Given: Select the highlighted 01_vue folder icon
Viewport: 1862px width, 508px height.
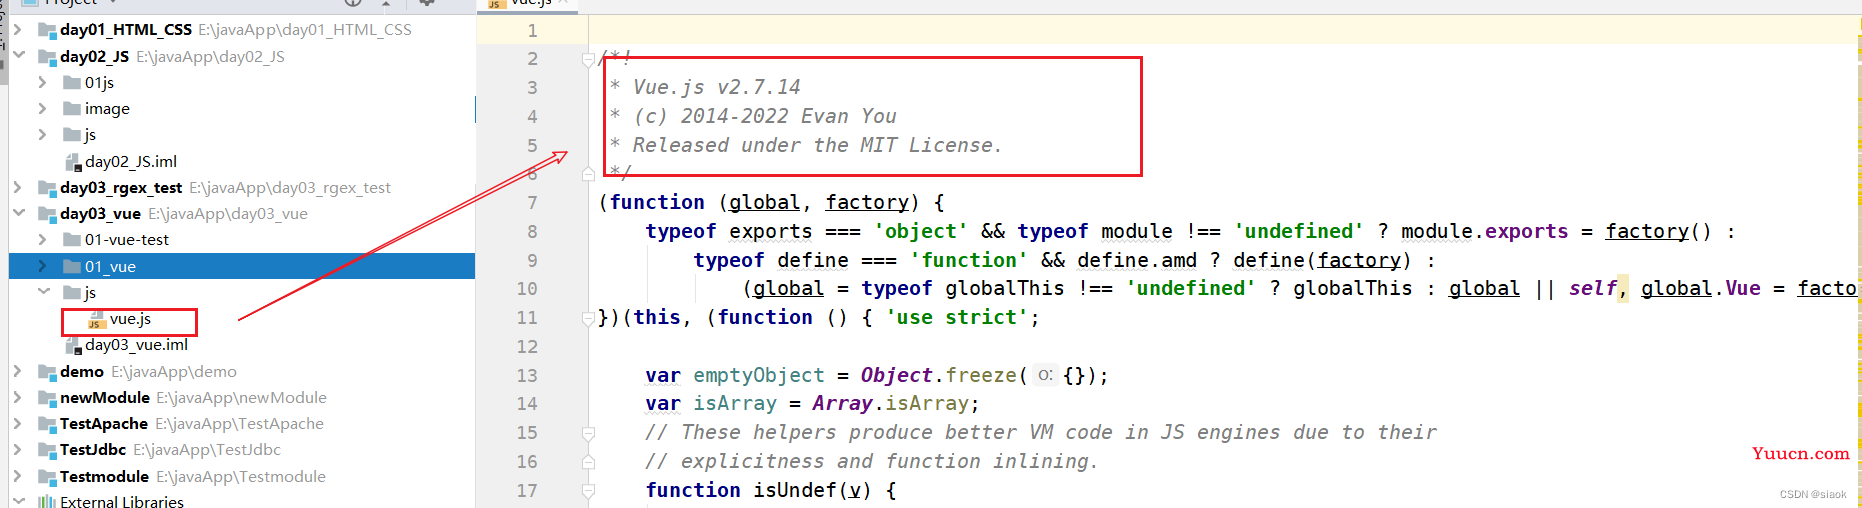Looking at the screenshot, I should coord(72,266).
